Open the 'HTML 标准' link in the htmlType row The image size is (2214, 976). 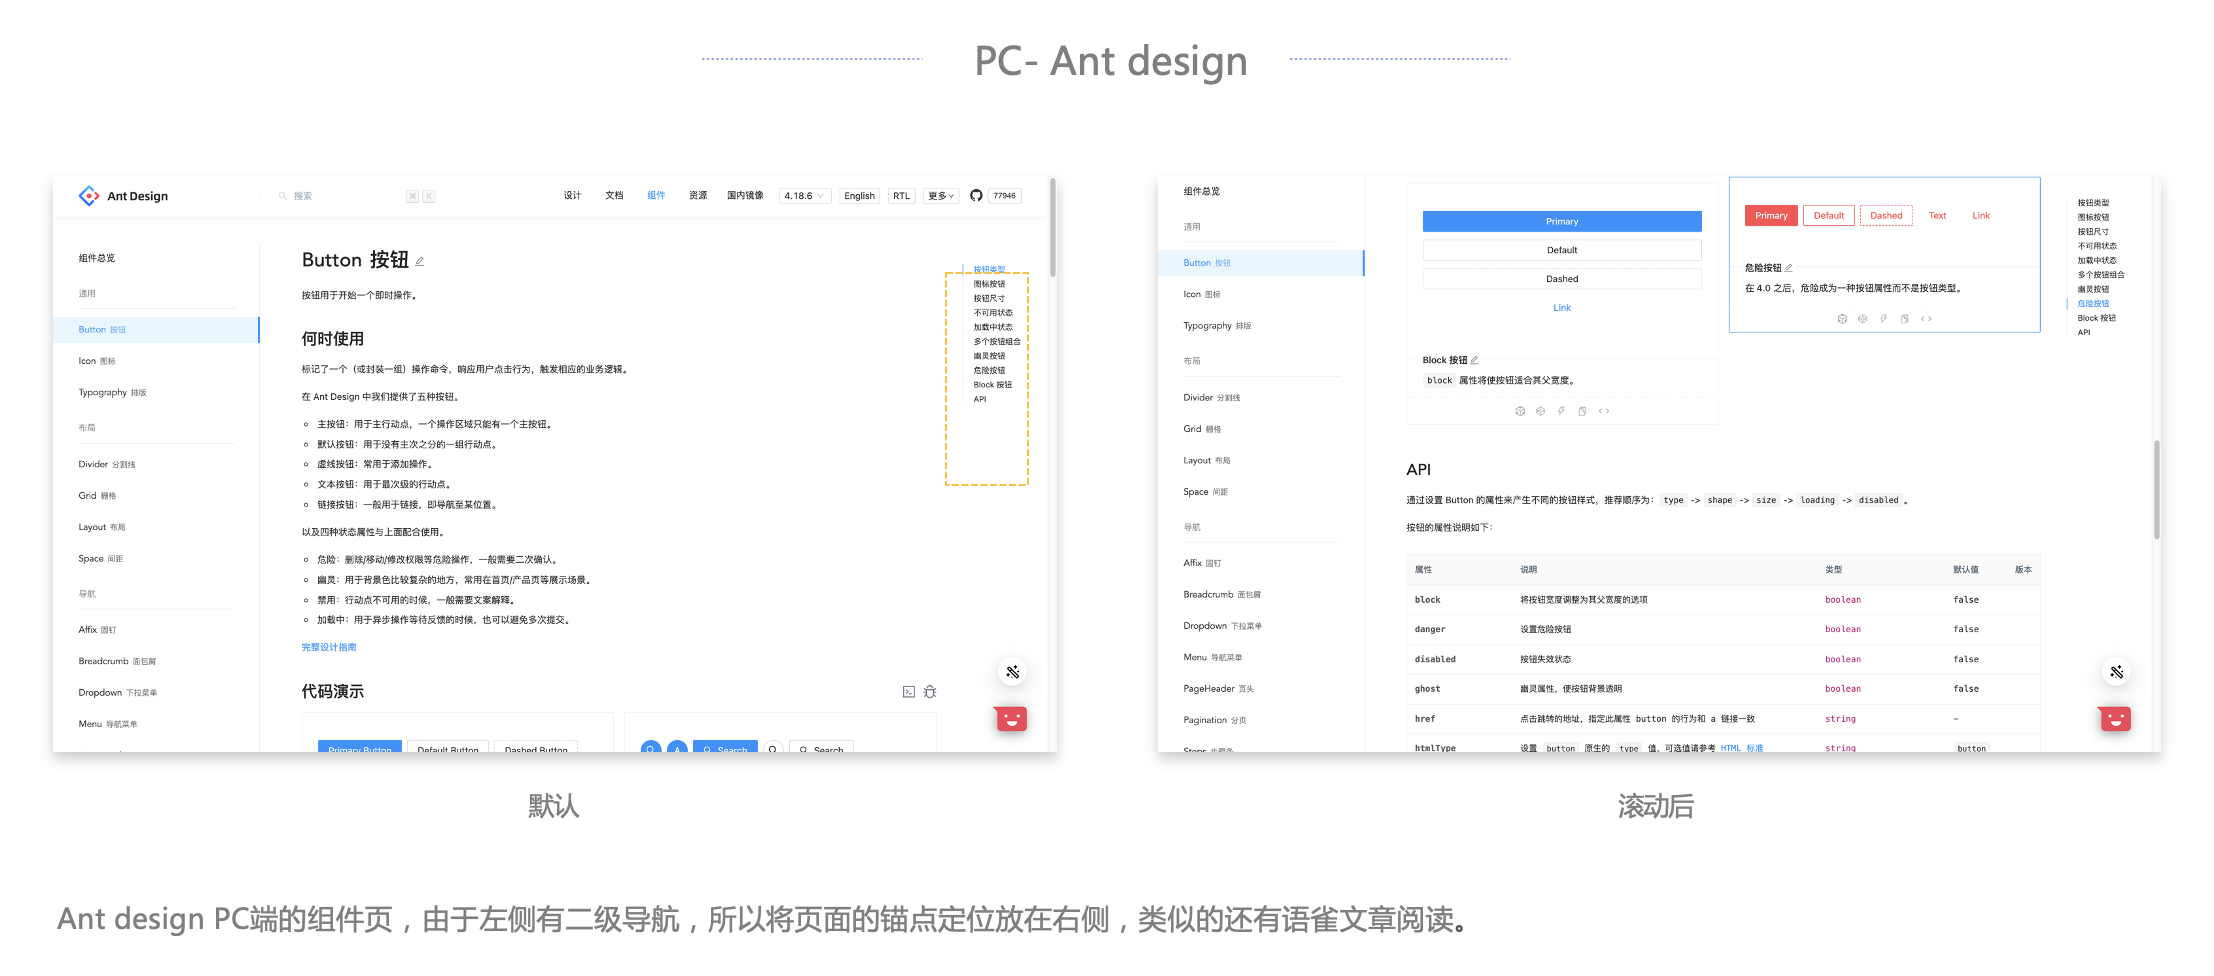coord(1742,748)
